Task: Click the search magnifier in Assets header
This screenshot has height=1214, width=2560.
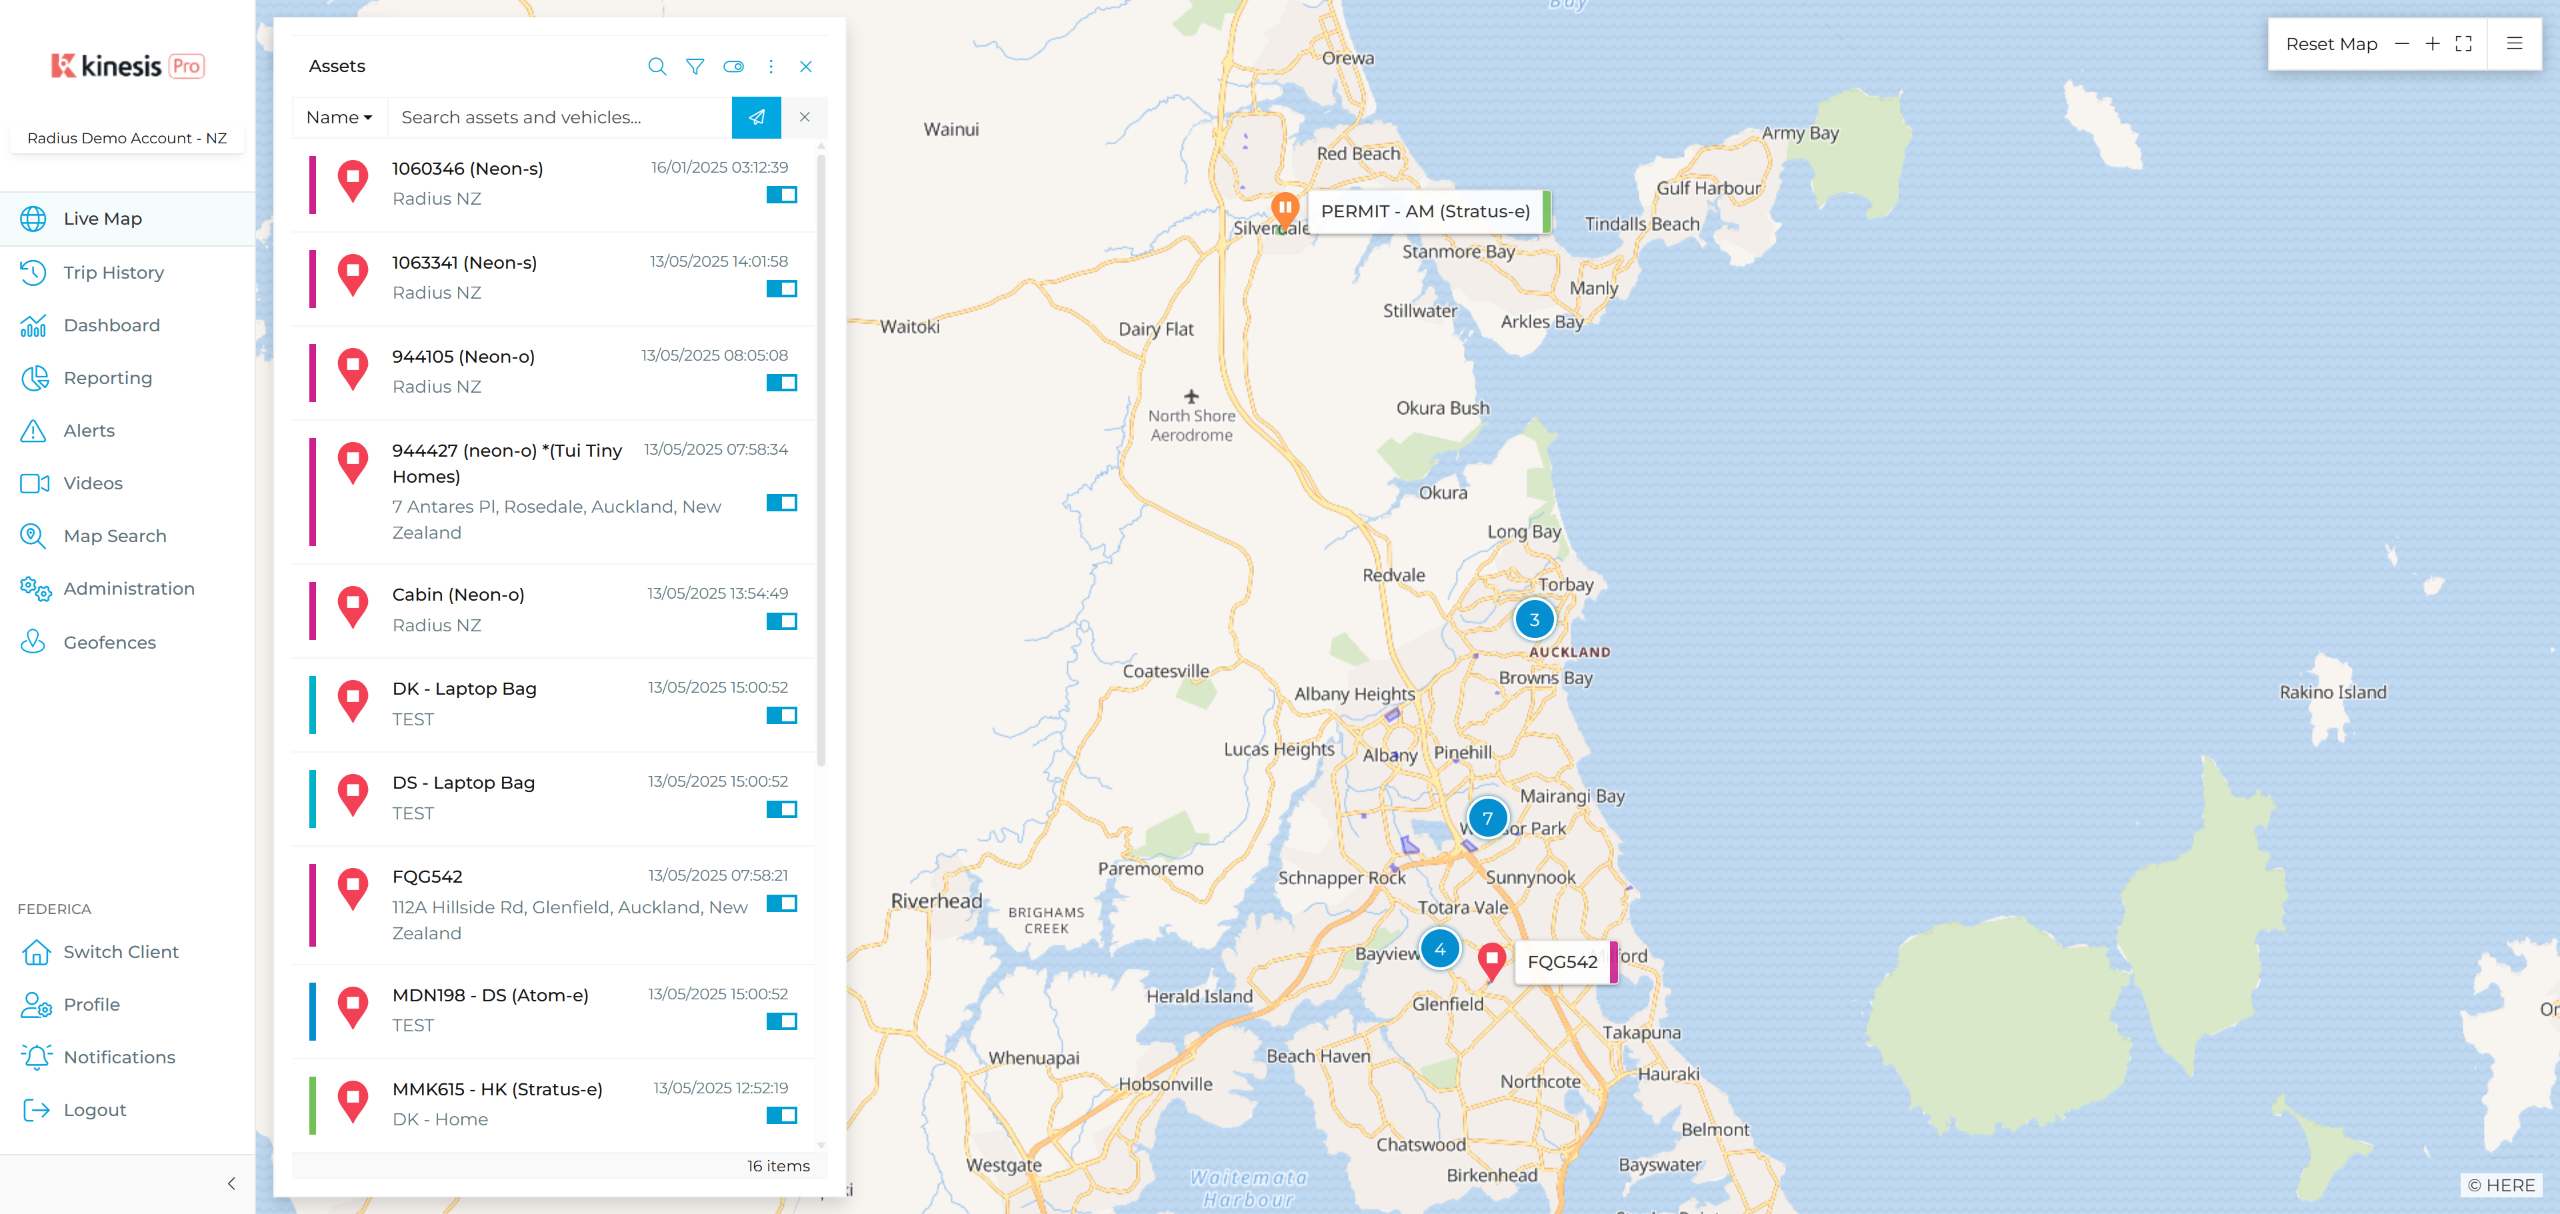Action: point(657,66)
